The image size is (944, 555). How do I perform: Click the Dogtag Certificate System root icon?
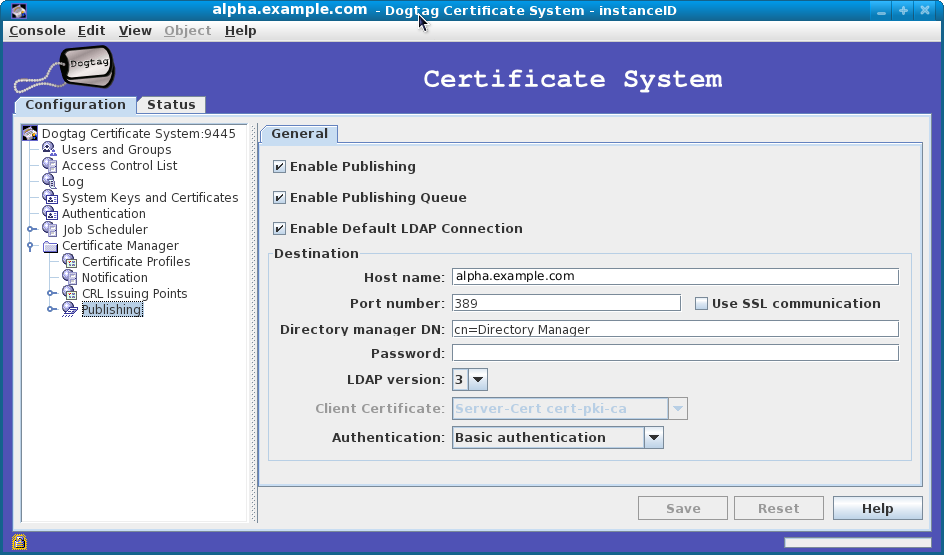pos(30,133)
